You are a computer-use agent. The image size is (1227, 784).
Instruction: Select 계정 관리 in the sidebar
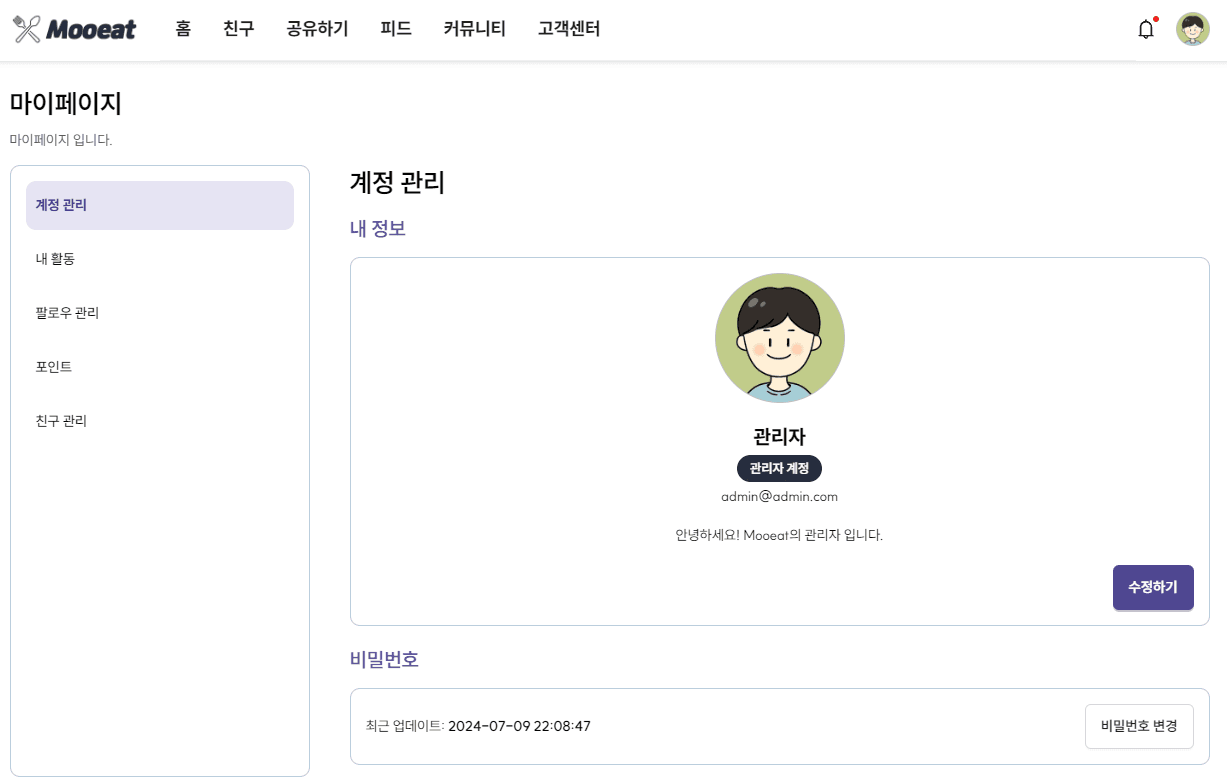click(x=159, y=205)
